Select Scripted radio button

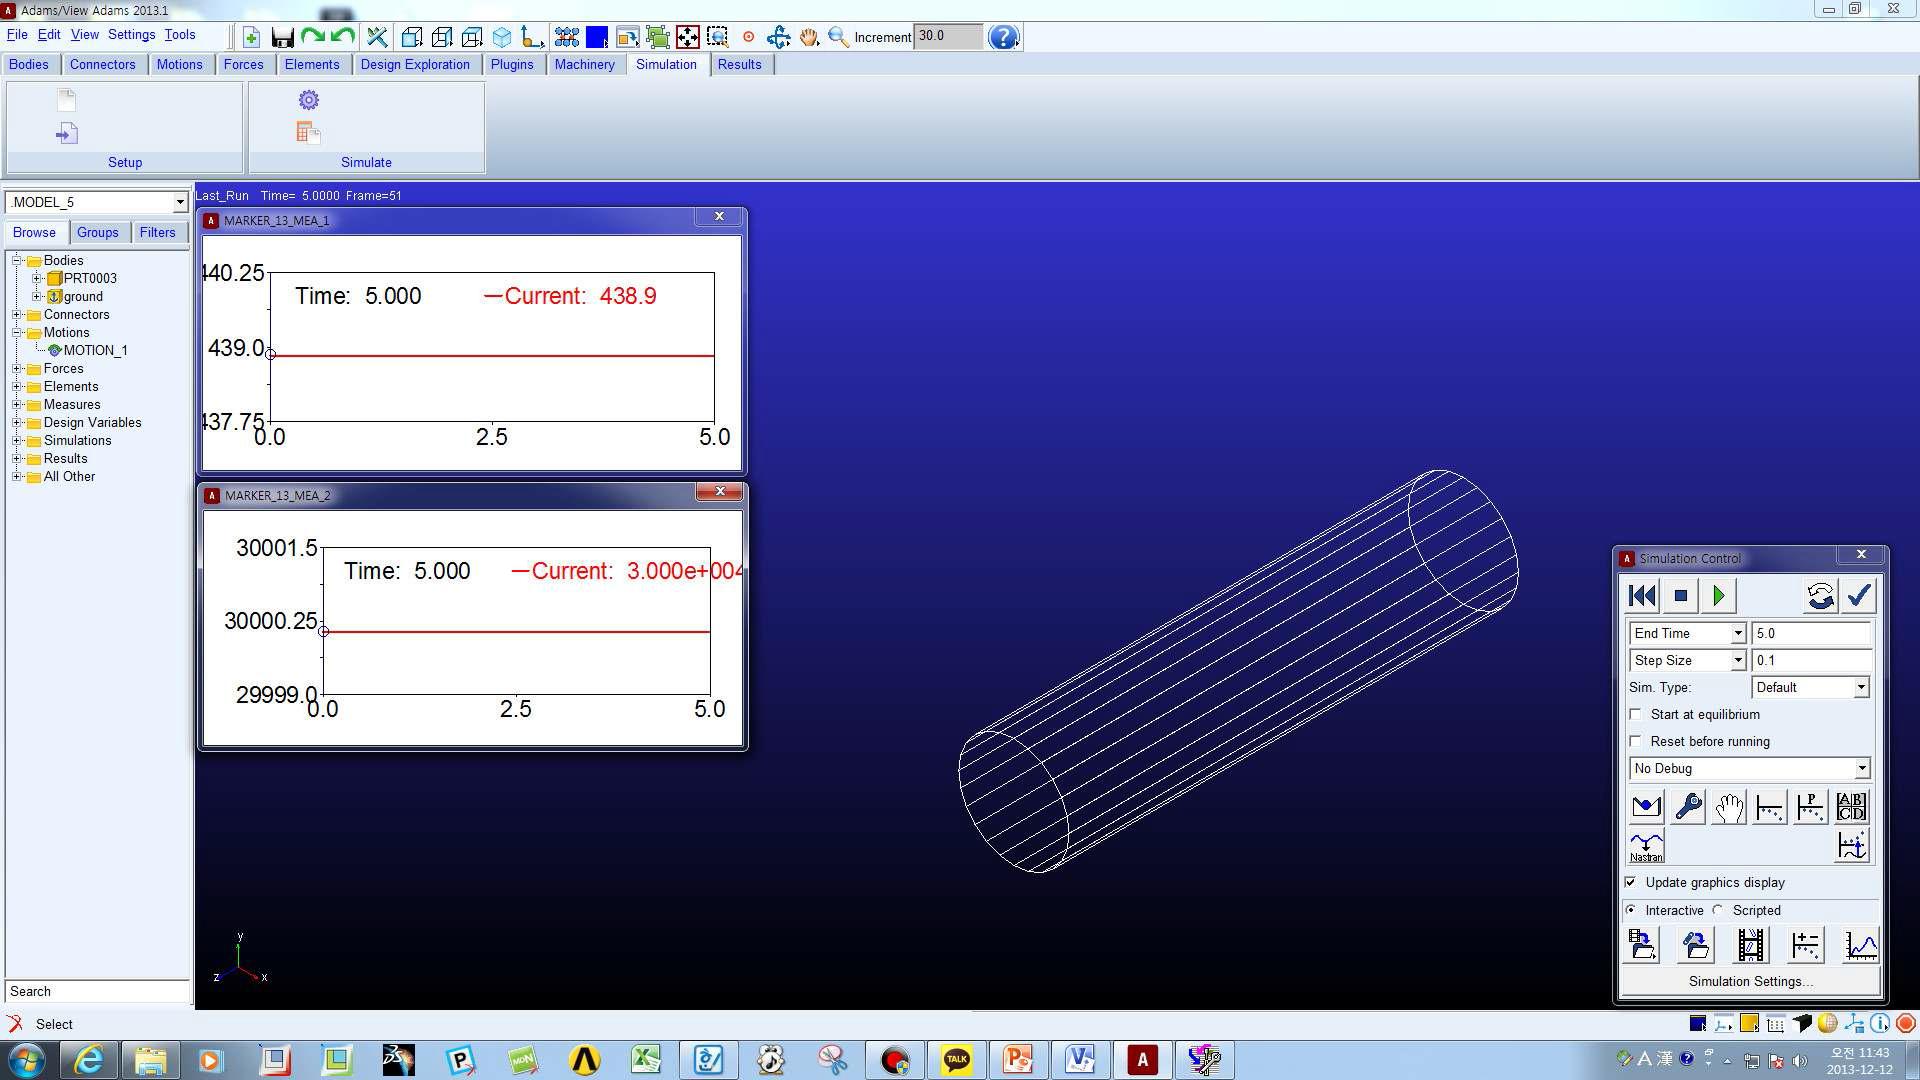pos(1721,910)
